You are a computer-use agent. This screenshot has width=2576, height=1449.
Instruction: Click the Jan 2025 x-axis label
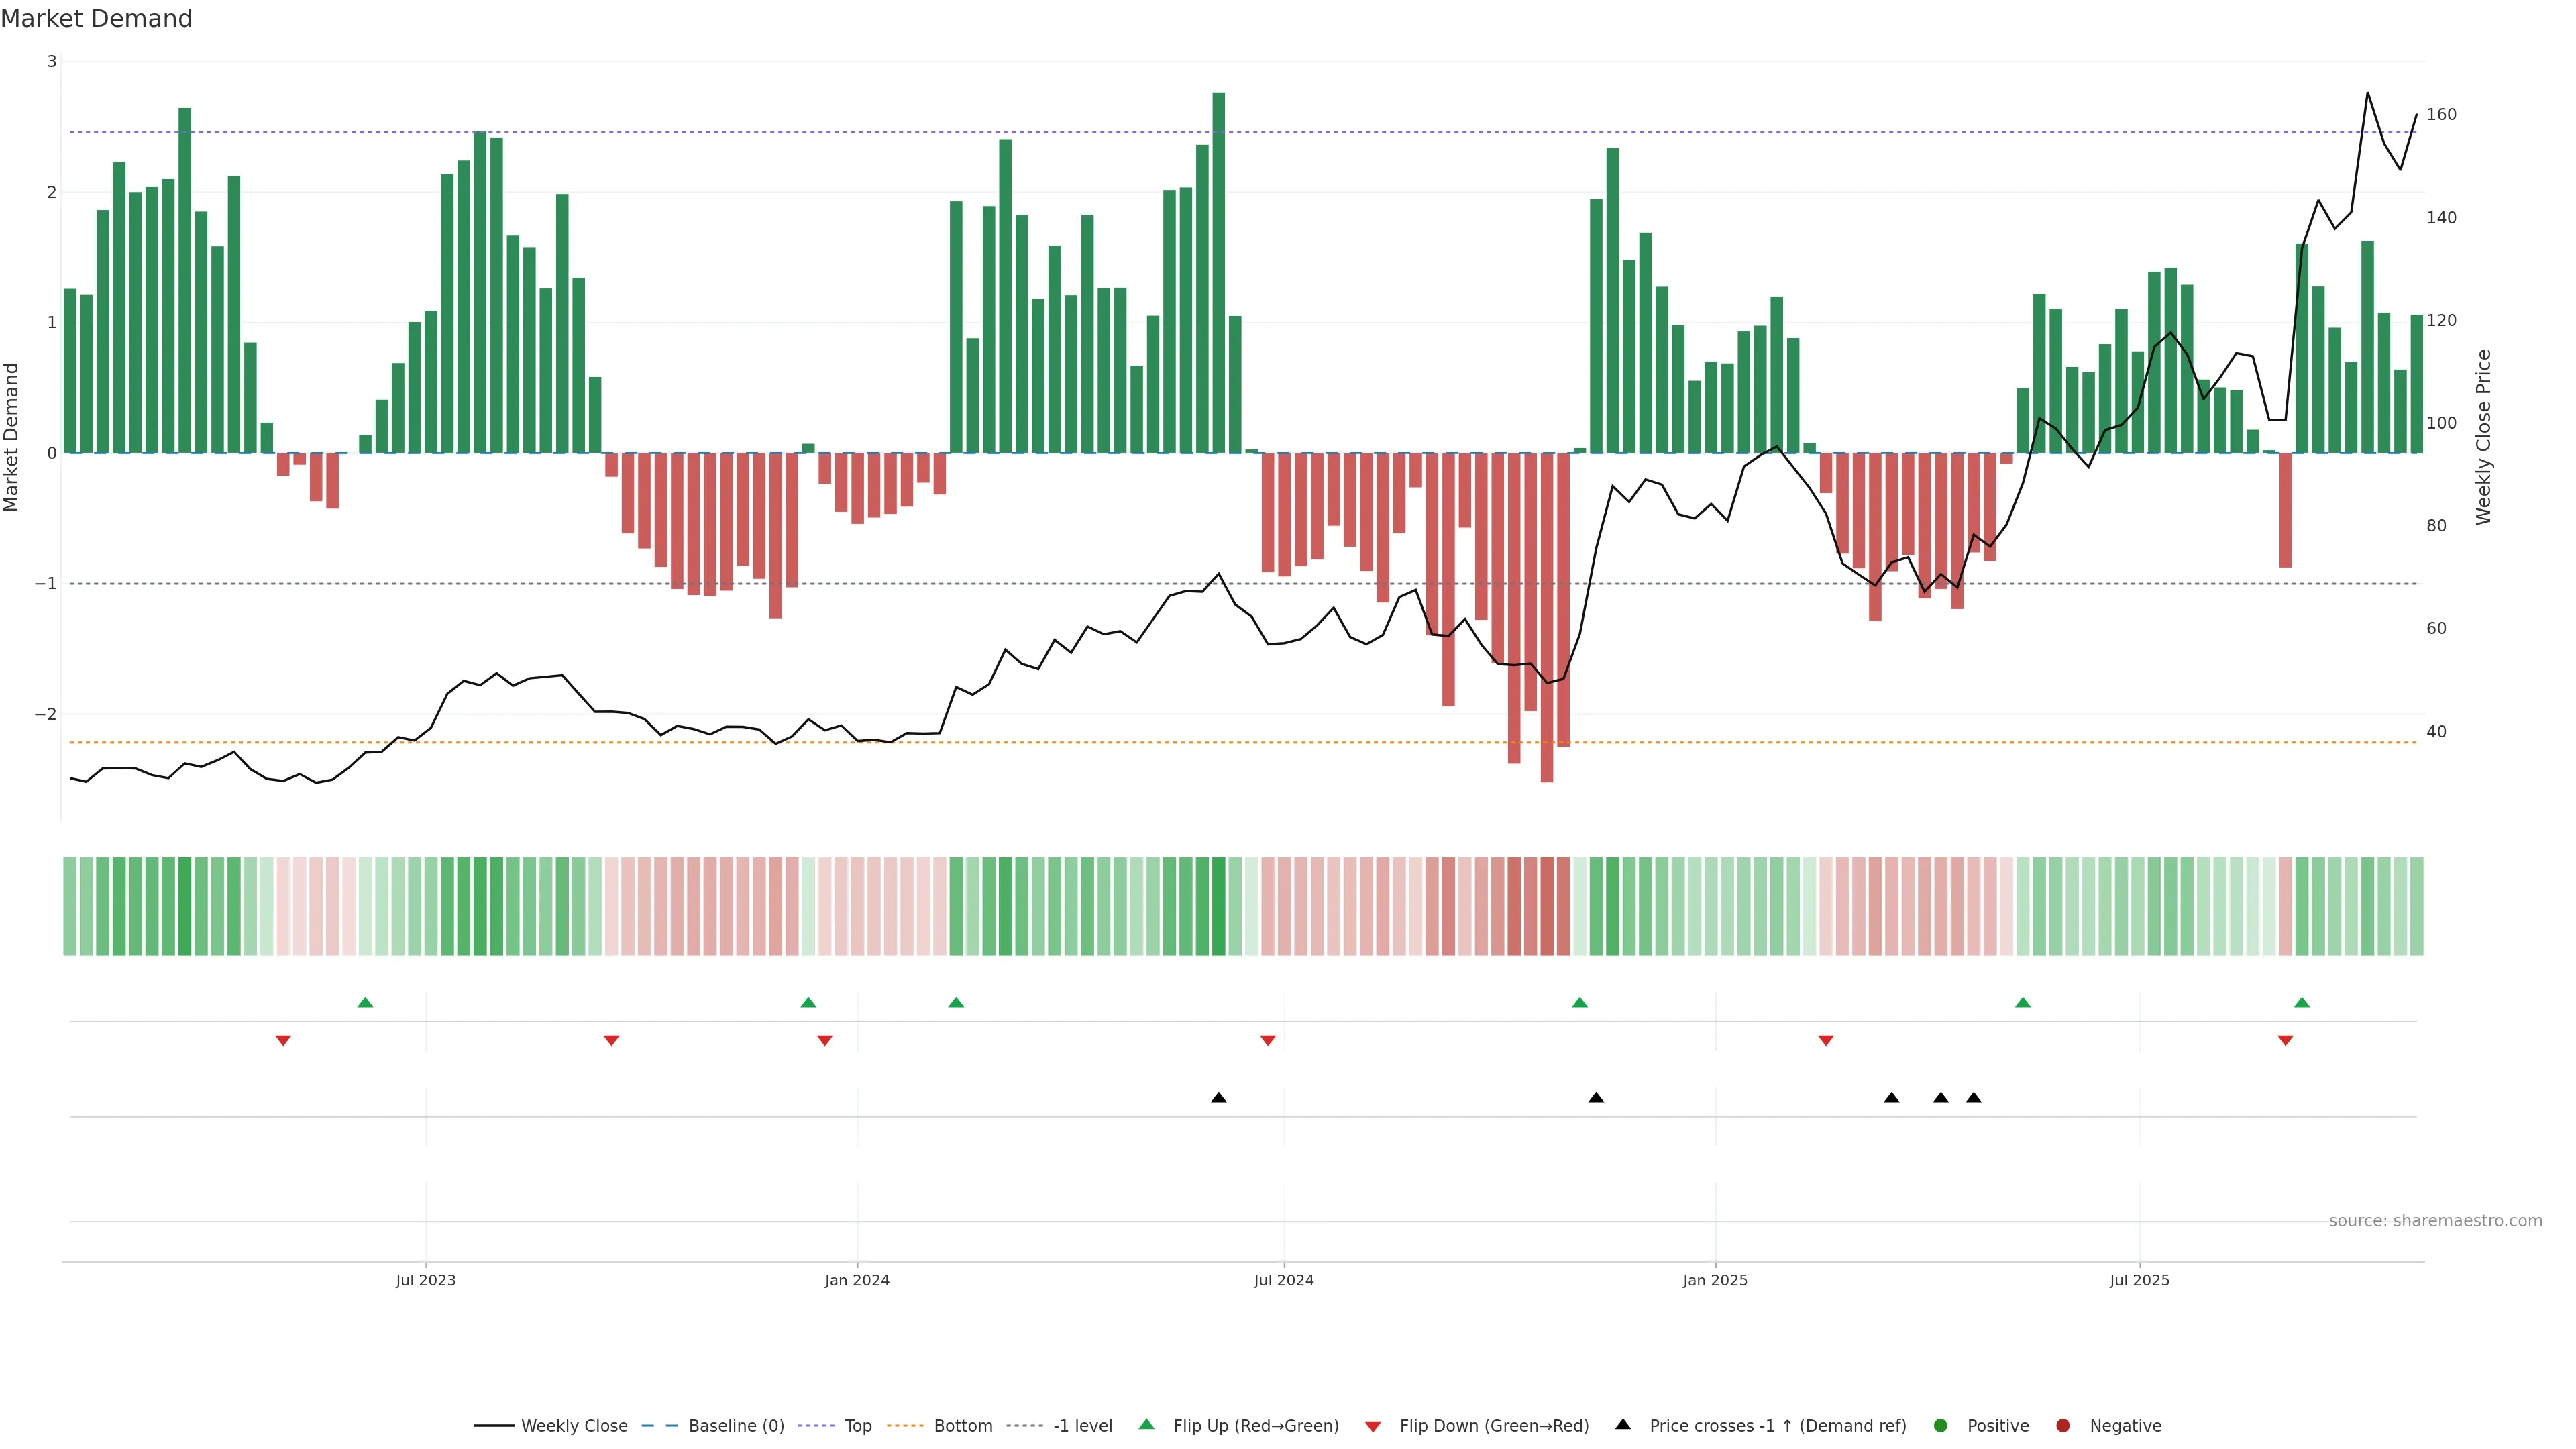pos(1715,1280)
